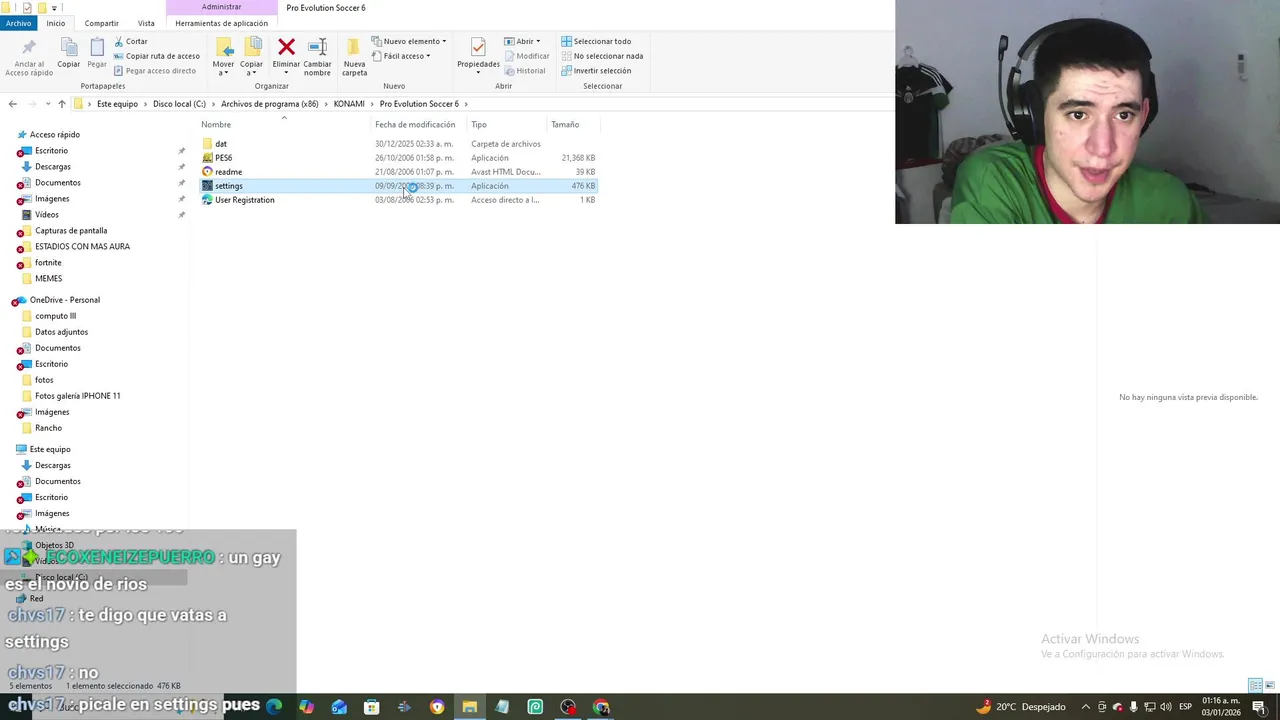Click the Cambiar nombre icon
The width and height of the screenshot is (1280, 720).
[317, 47]
